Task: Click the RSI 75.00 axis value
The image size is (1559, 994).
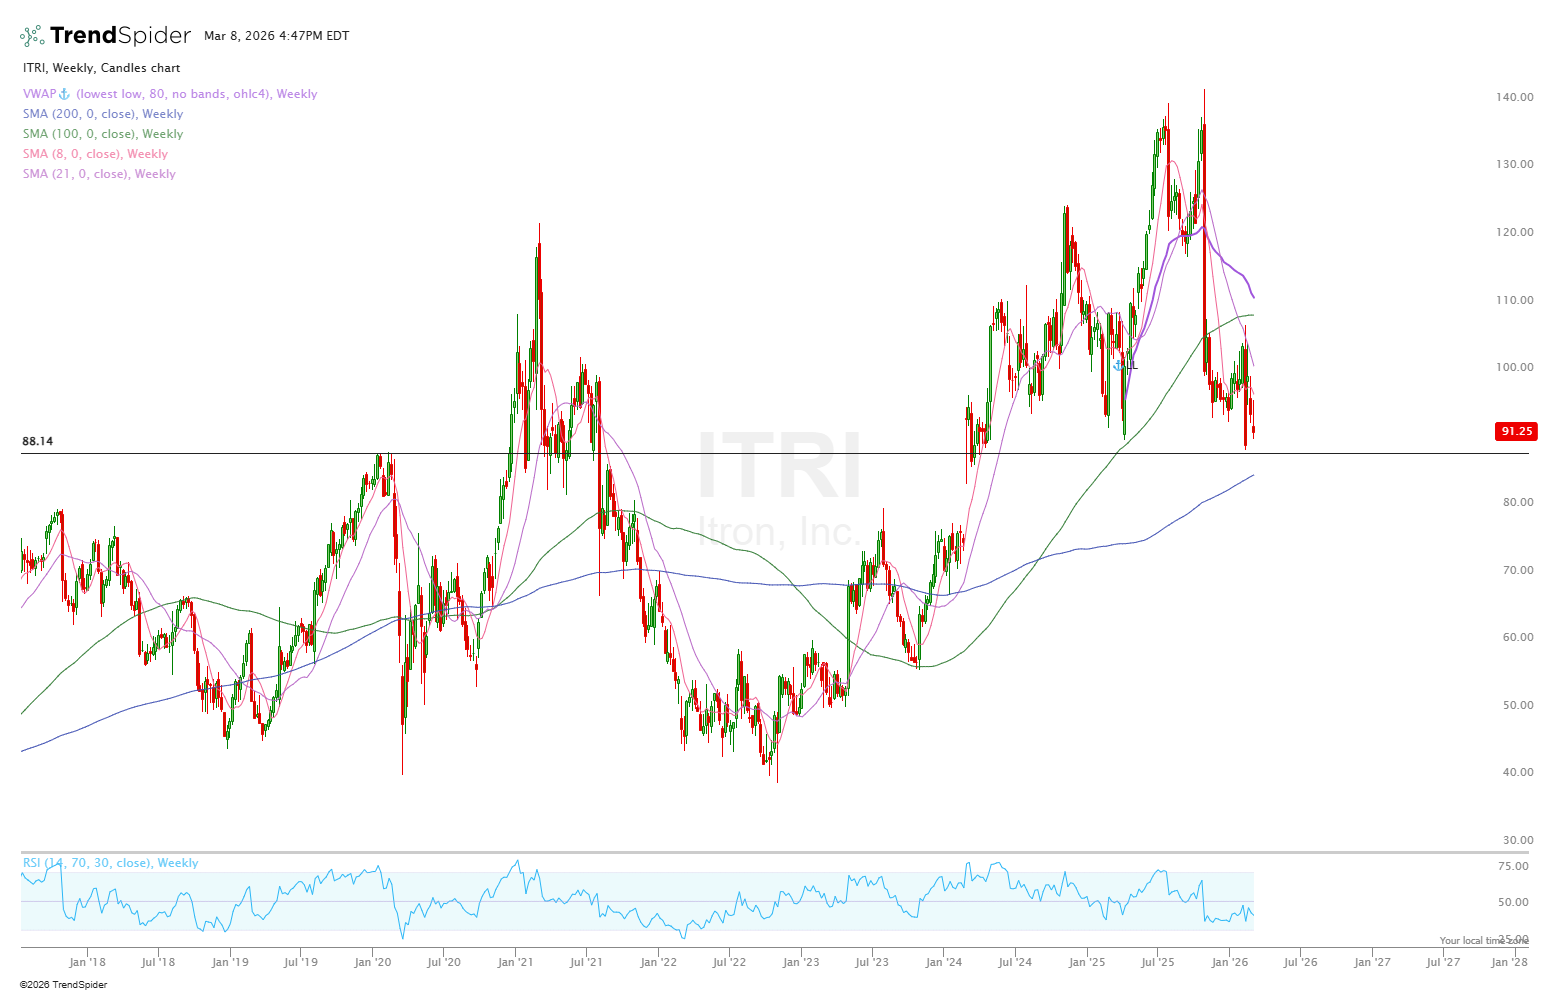Action: (1513, 867)
